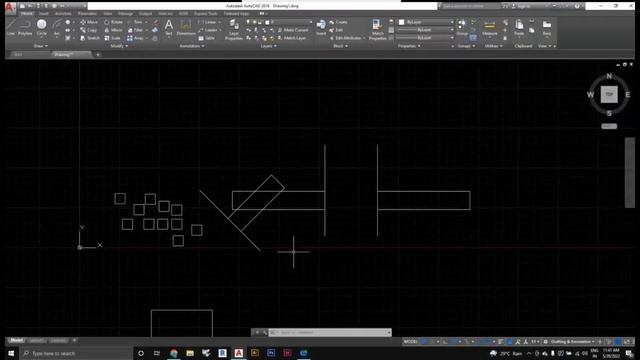Insert a Table from the Annotation panel
This screenshot has height=360, width=640.
click(x=207, y=38)
